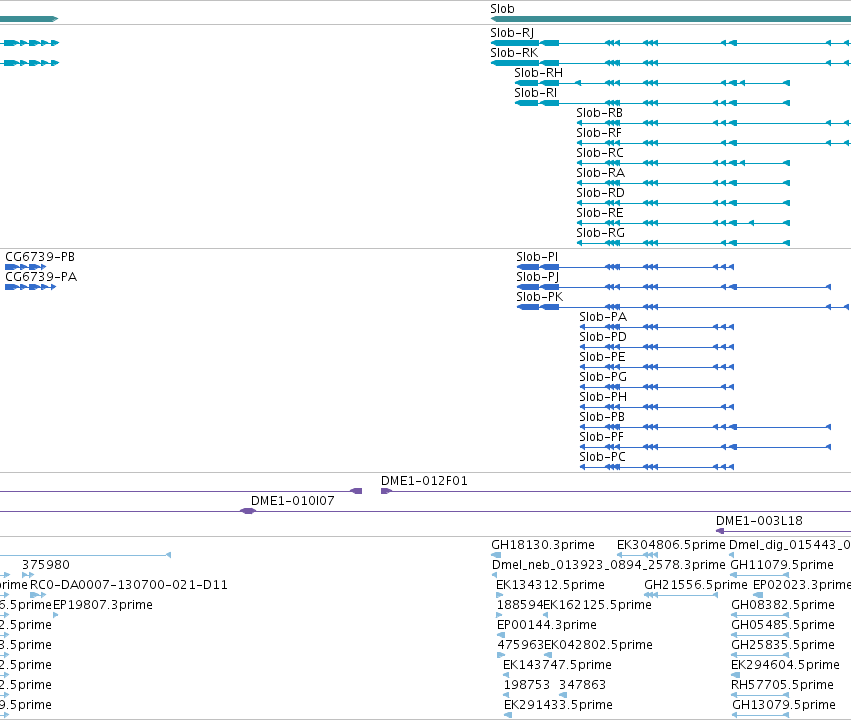The image size is (851, 720).
Task: Select the Slob-RB transcript label
Action: 599,113
